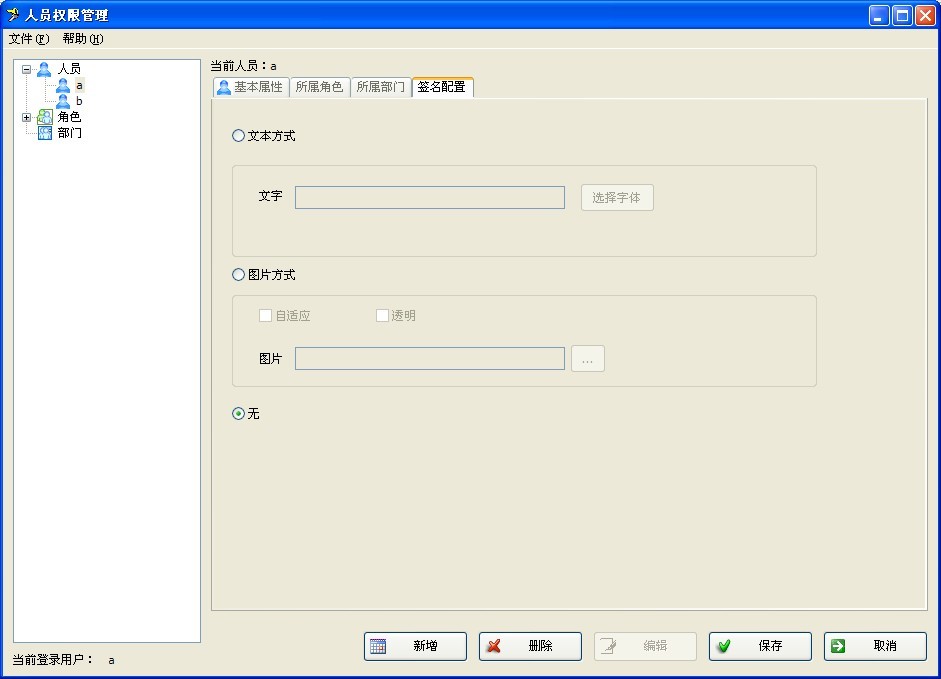
Task: Collapse the 人员 tree node
Action: pos(26,69)
